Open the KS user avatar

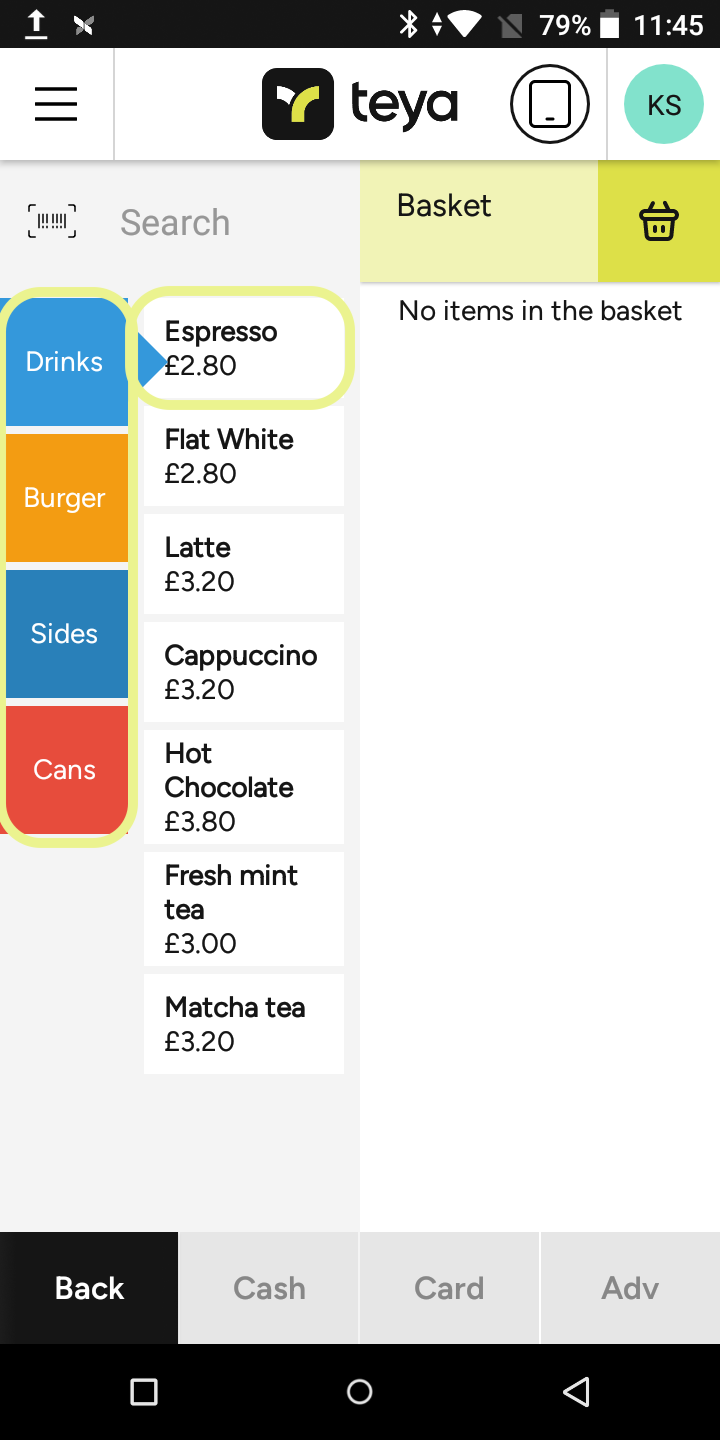(x=664, y=104)
